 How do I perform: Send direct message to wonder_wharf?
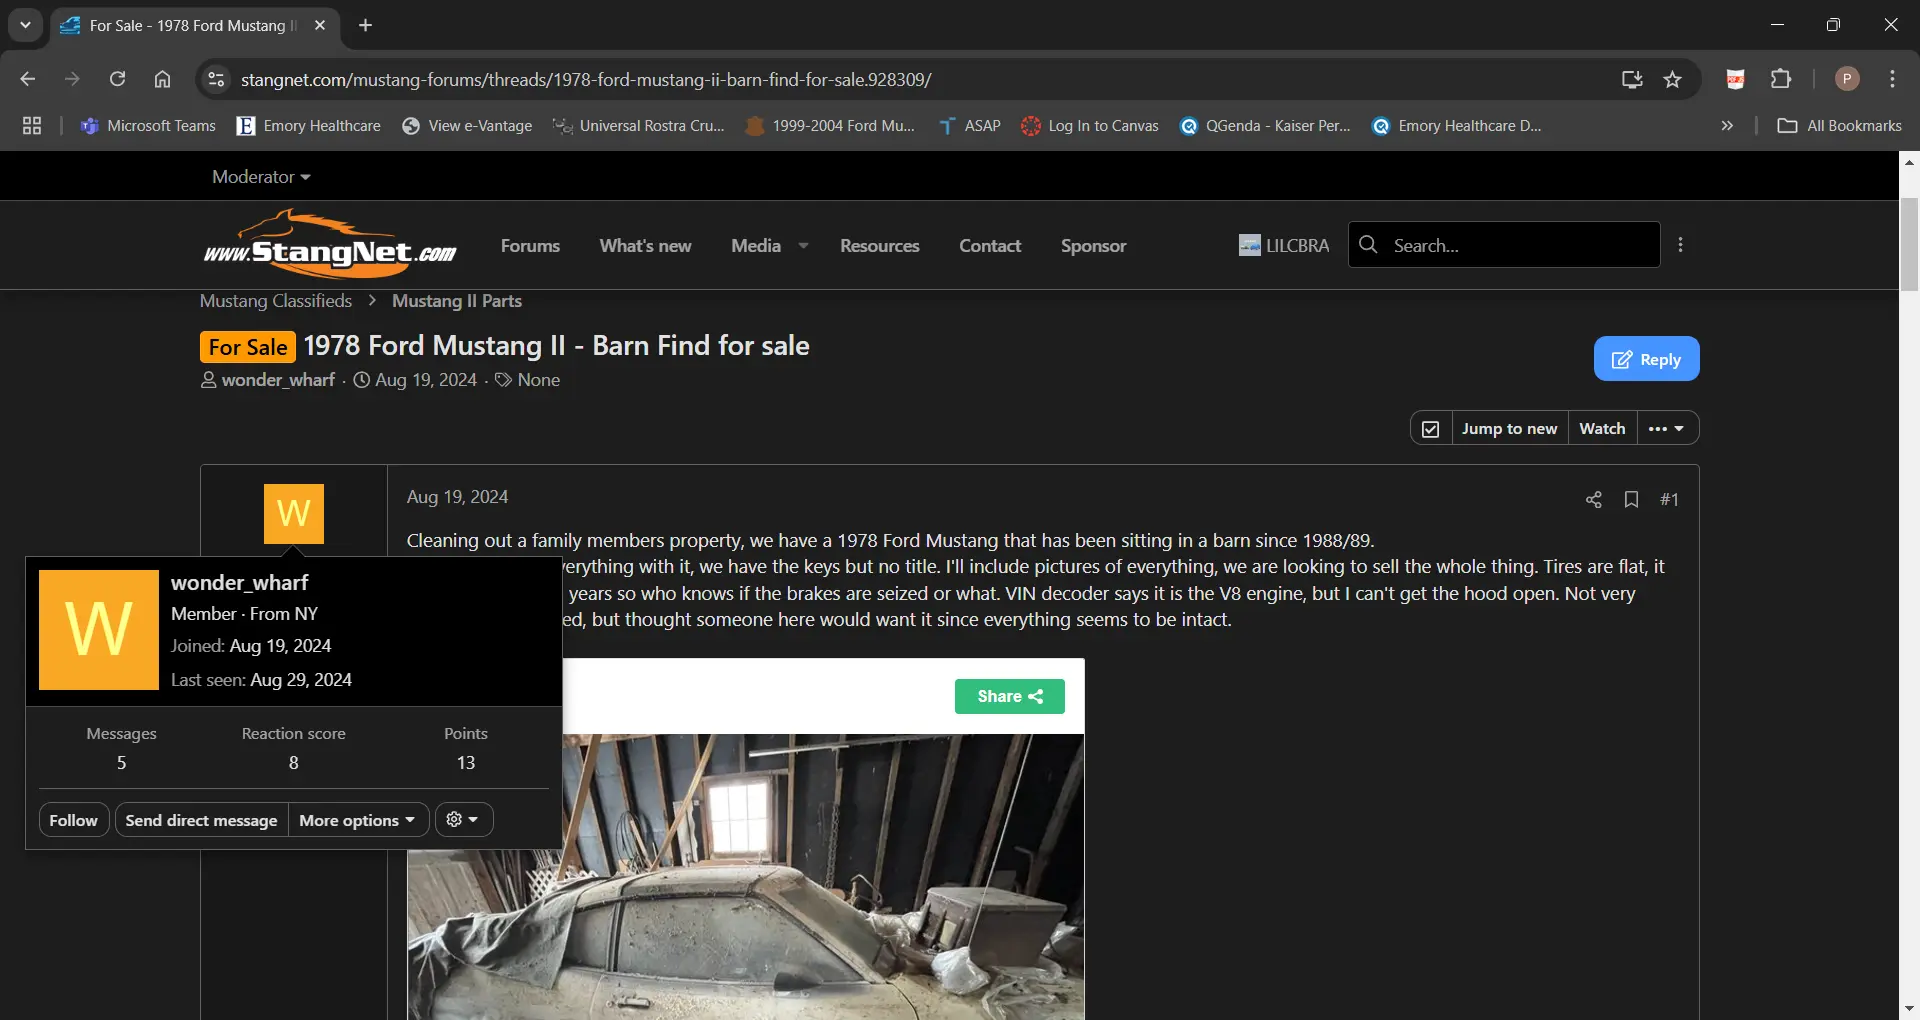201,820
